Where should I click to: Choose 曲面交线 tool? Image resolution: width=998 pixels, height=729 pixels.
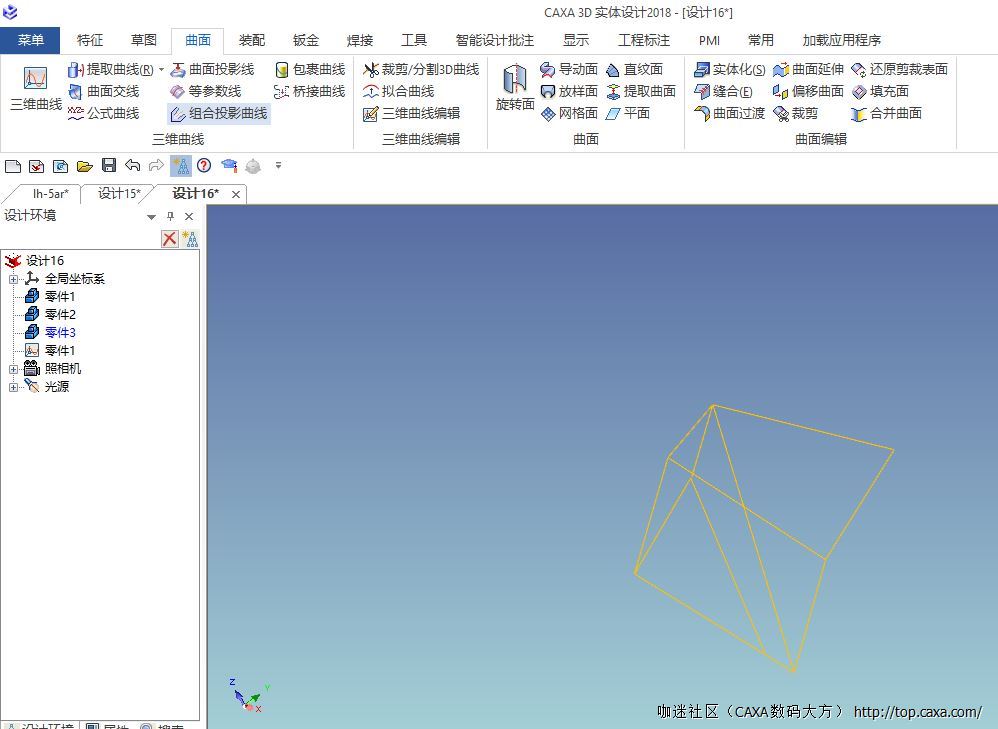pyautogui.click(x=104, y=92)
